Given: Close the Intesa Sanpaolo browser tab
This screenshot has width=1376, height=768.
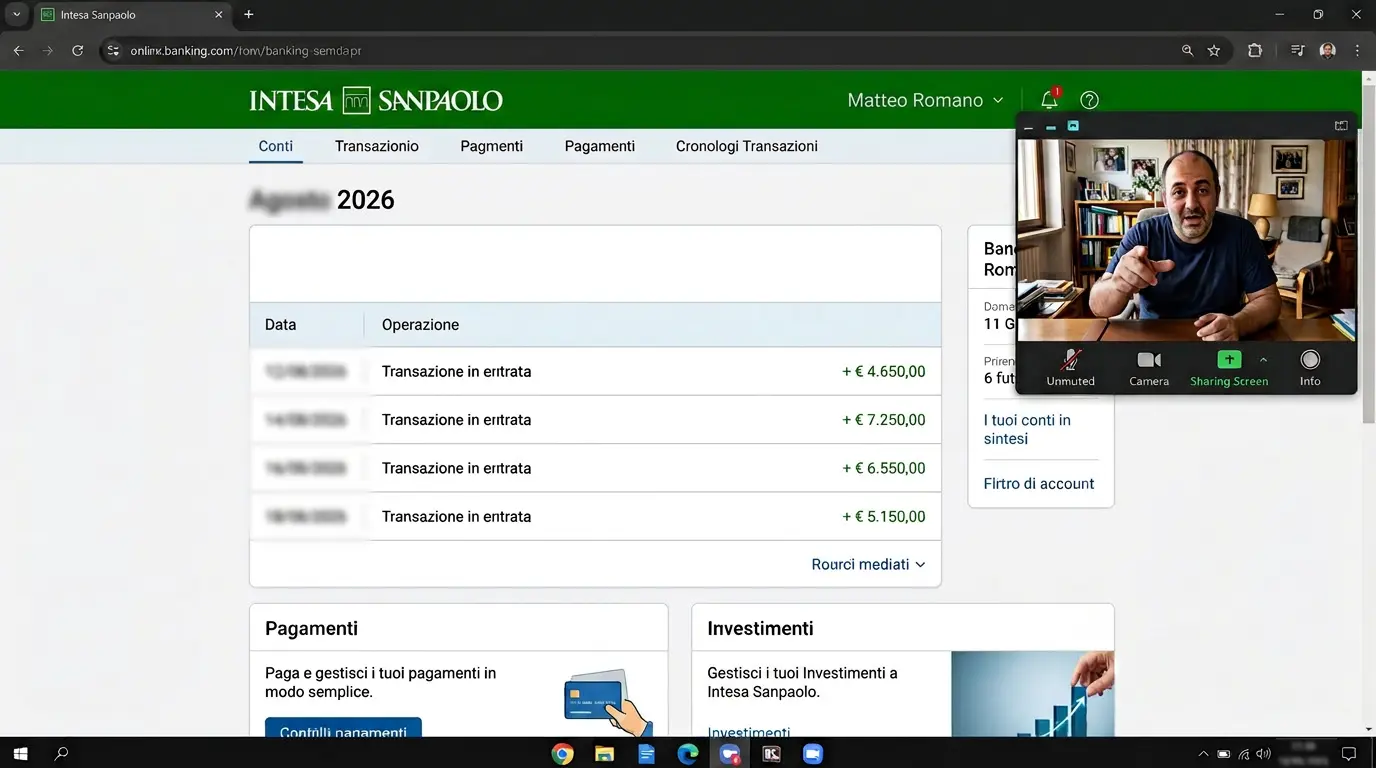Looking at the screenshot, I should (219, 14).
